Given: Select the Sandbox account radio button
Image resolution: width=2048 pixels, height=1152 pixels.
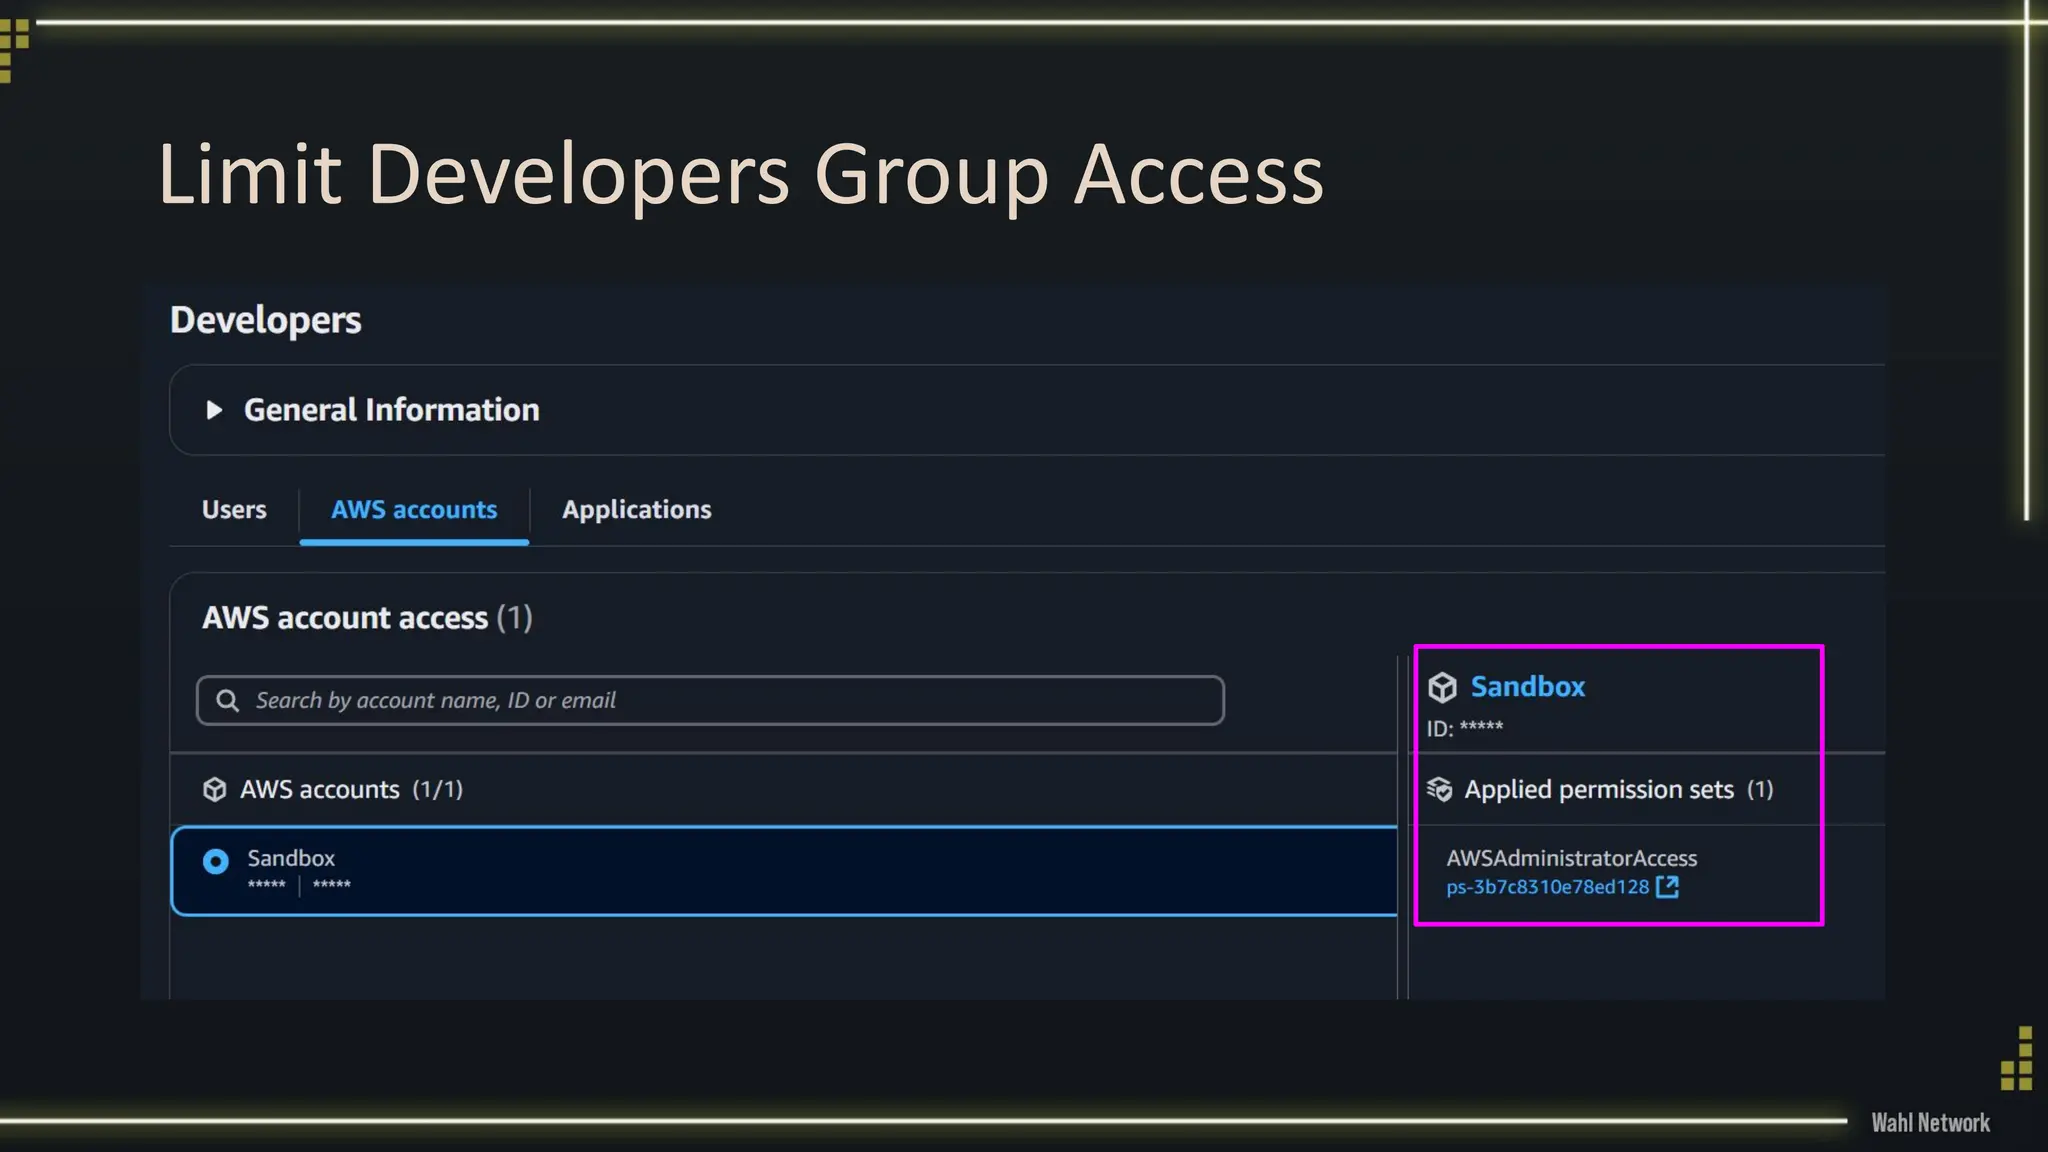Looking at the screenshot, I should pyautogui.click(x=216, y=861).
